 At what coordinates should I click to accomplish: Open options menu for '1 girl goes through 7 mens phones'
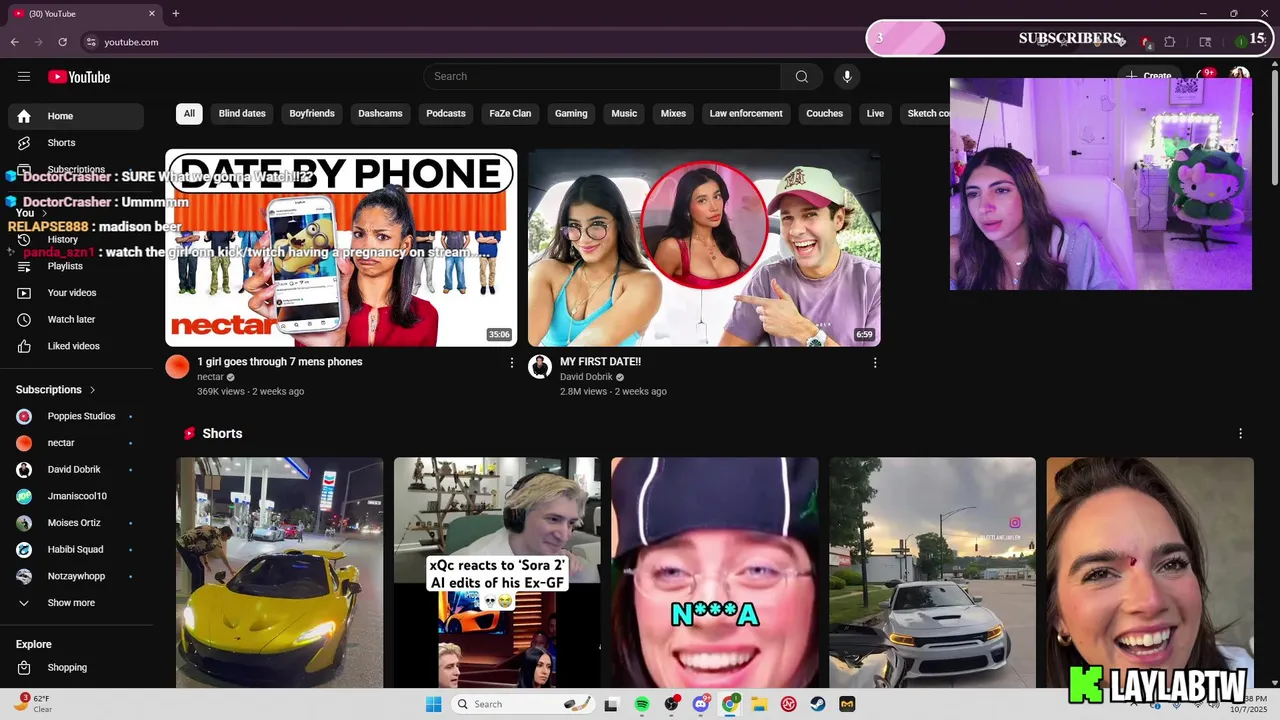tap(512, 363)
